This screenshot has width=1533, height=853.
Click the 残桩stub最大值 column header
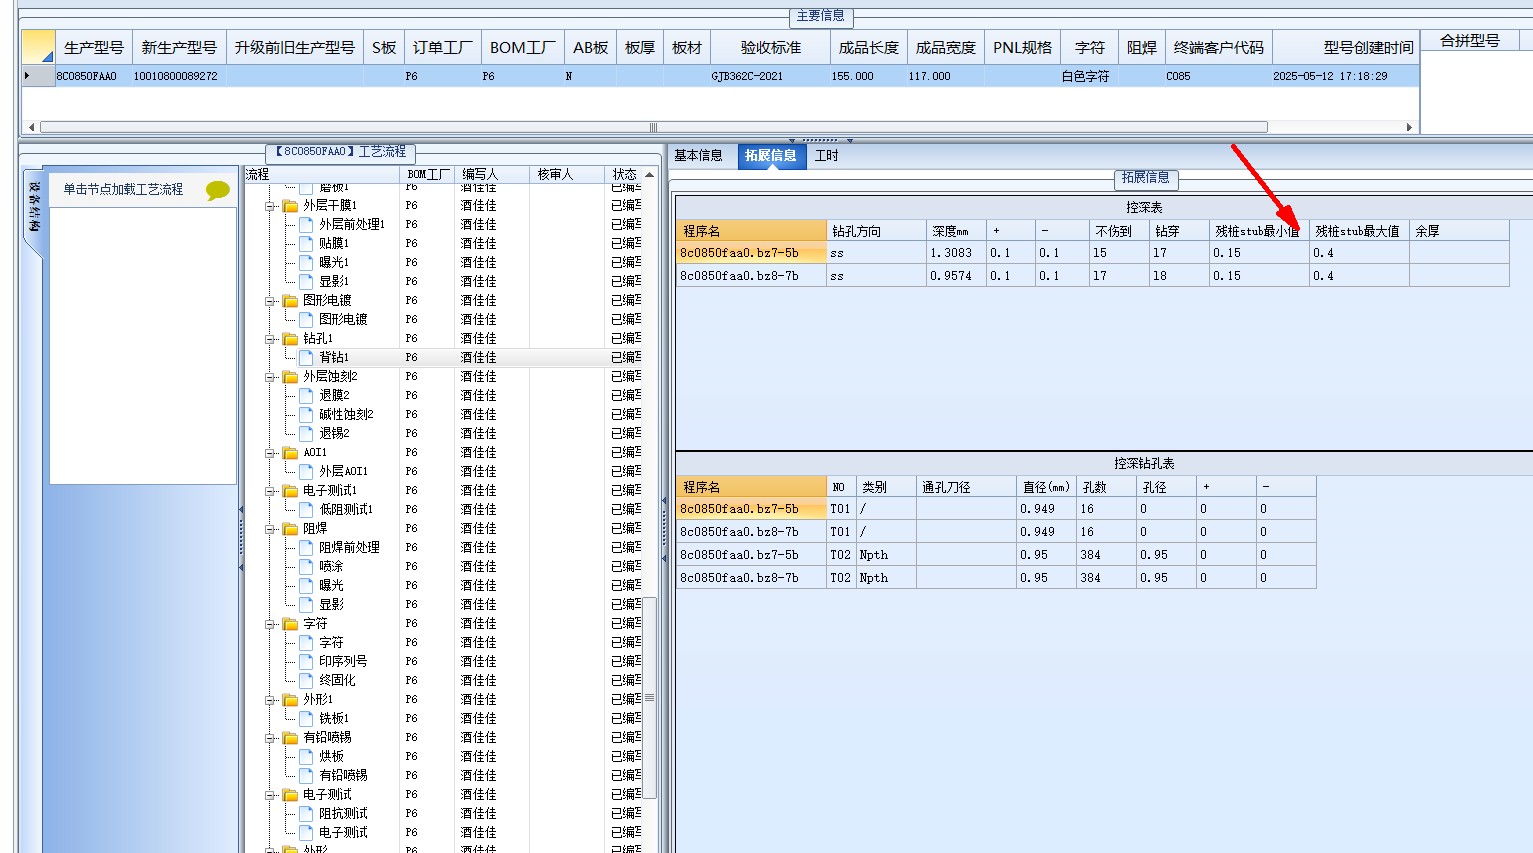[x=1358, y=231]
